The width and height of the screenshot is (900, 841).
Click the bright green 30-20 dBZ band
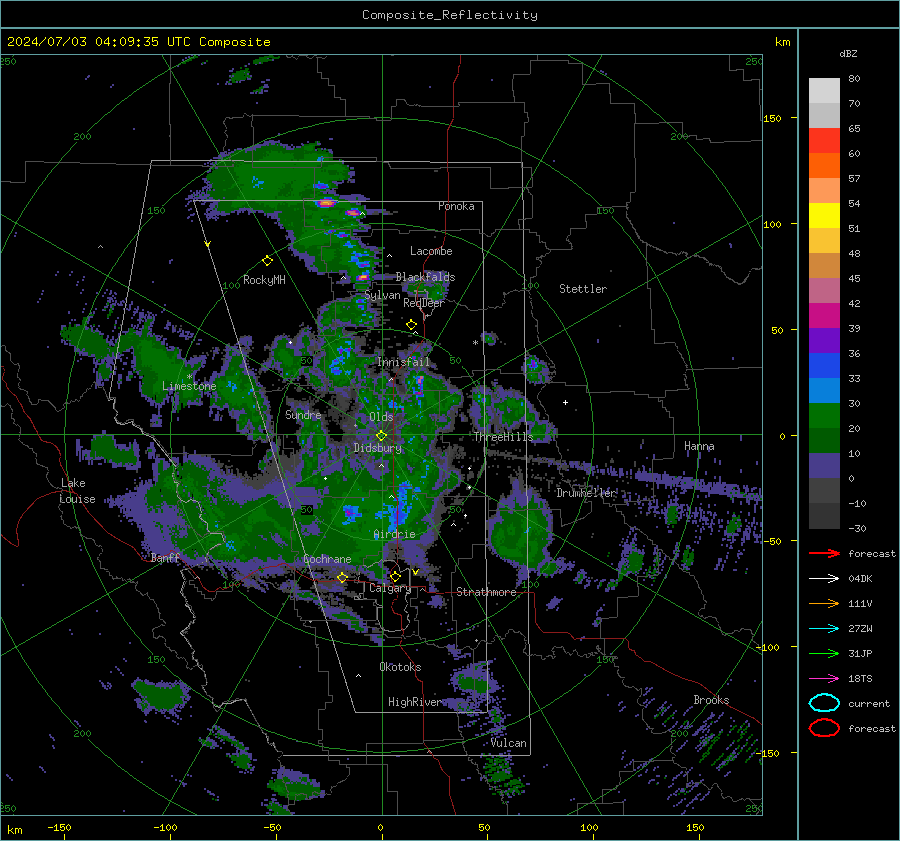[824, 416]
